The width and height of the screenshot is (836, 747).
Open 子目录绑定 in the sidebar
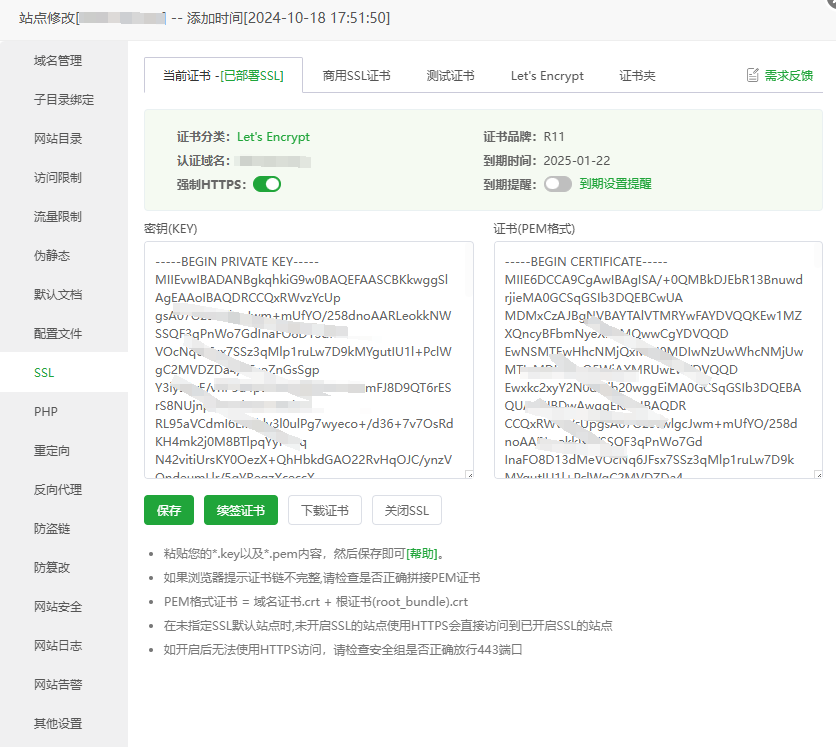64,100
